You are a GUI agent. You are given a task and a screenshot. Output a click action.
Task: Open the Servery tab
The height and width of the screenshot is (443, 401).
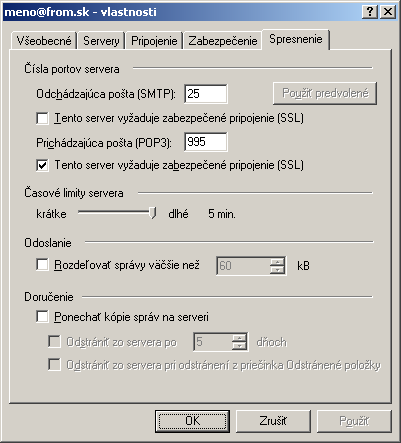coord(101,41)
